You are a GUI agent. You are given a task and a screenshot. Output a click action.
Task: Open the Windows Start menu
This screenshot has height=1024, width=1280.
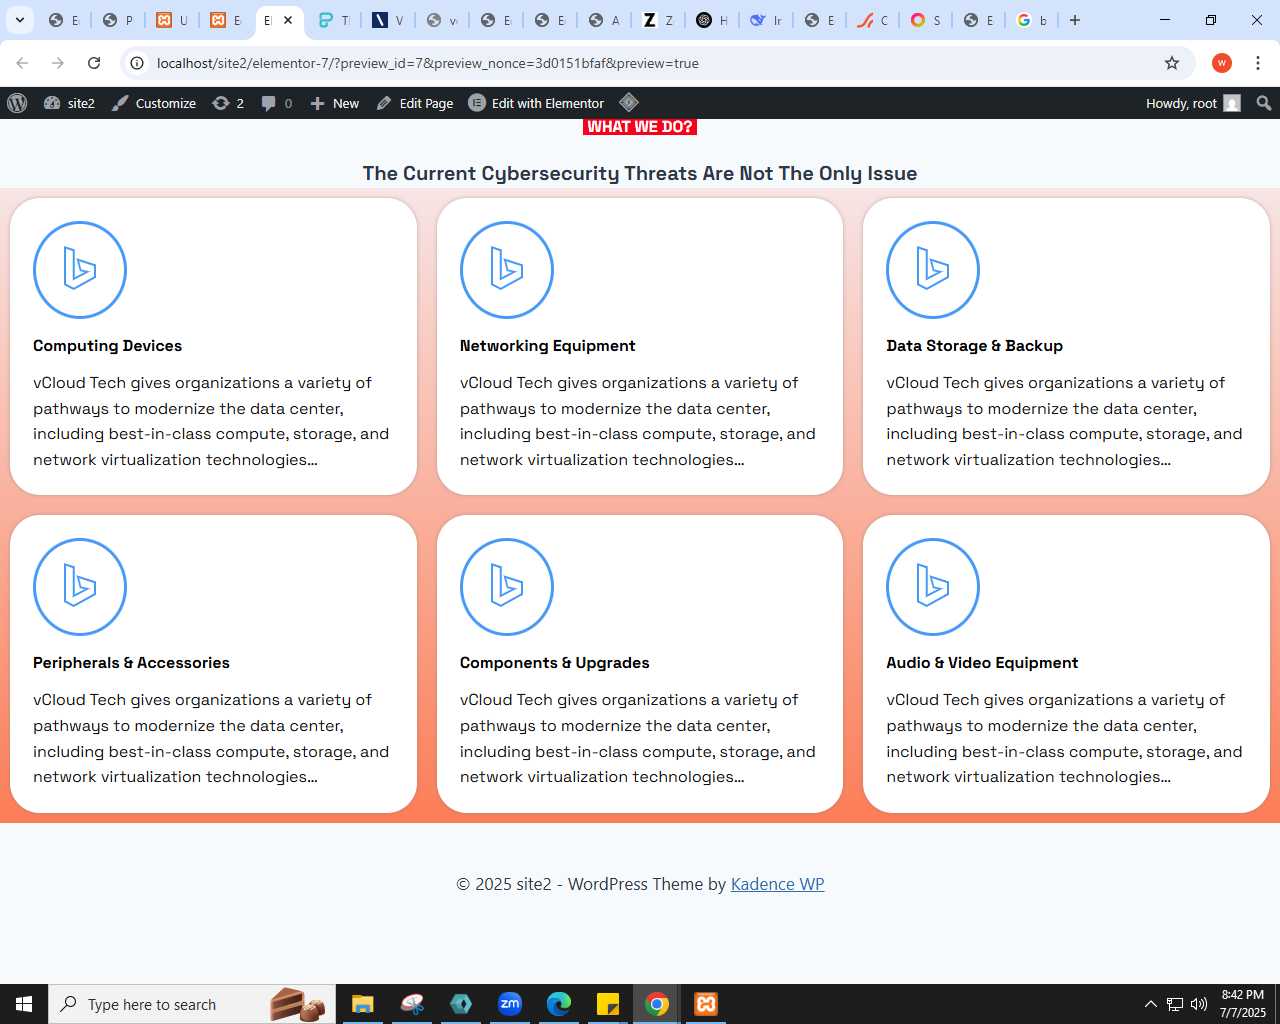[x=24, y=1004]
